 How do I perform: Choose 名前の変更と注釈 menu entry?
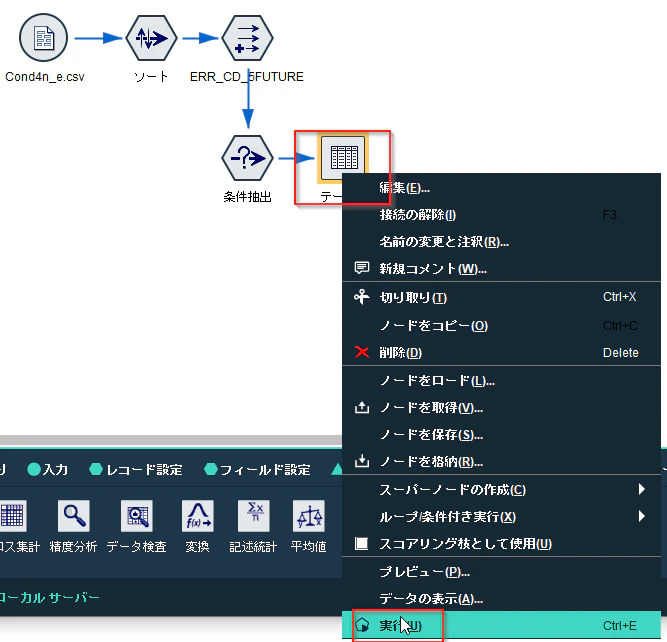(501, 242)
